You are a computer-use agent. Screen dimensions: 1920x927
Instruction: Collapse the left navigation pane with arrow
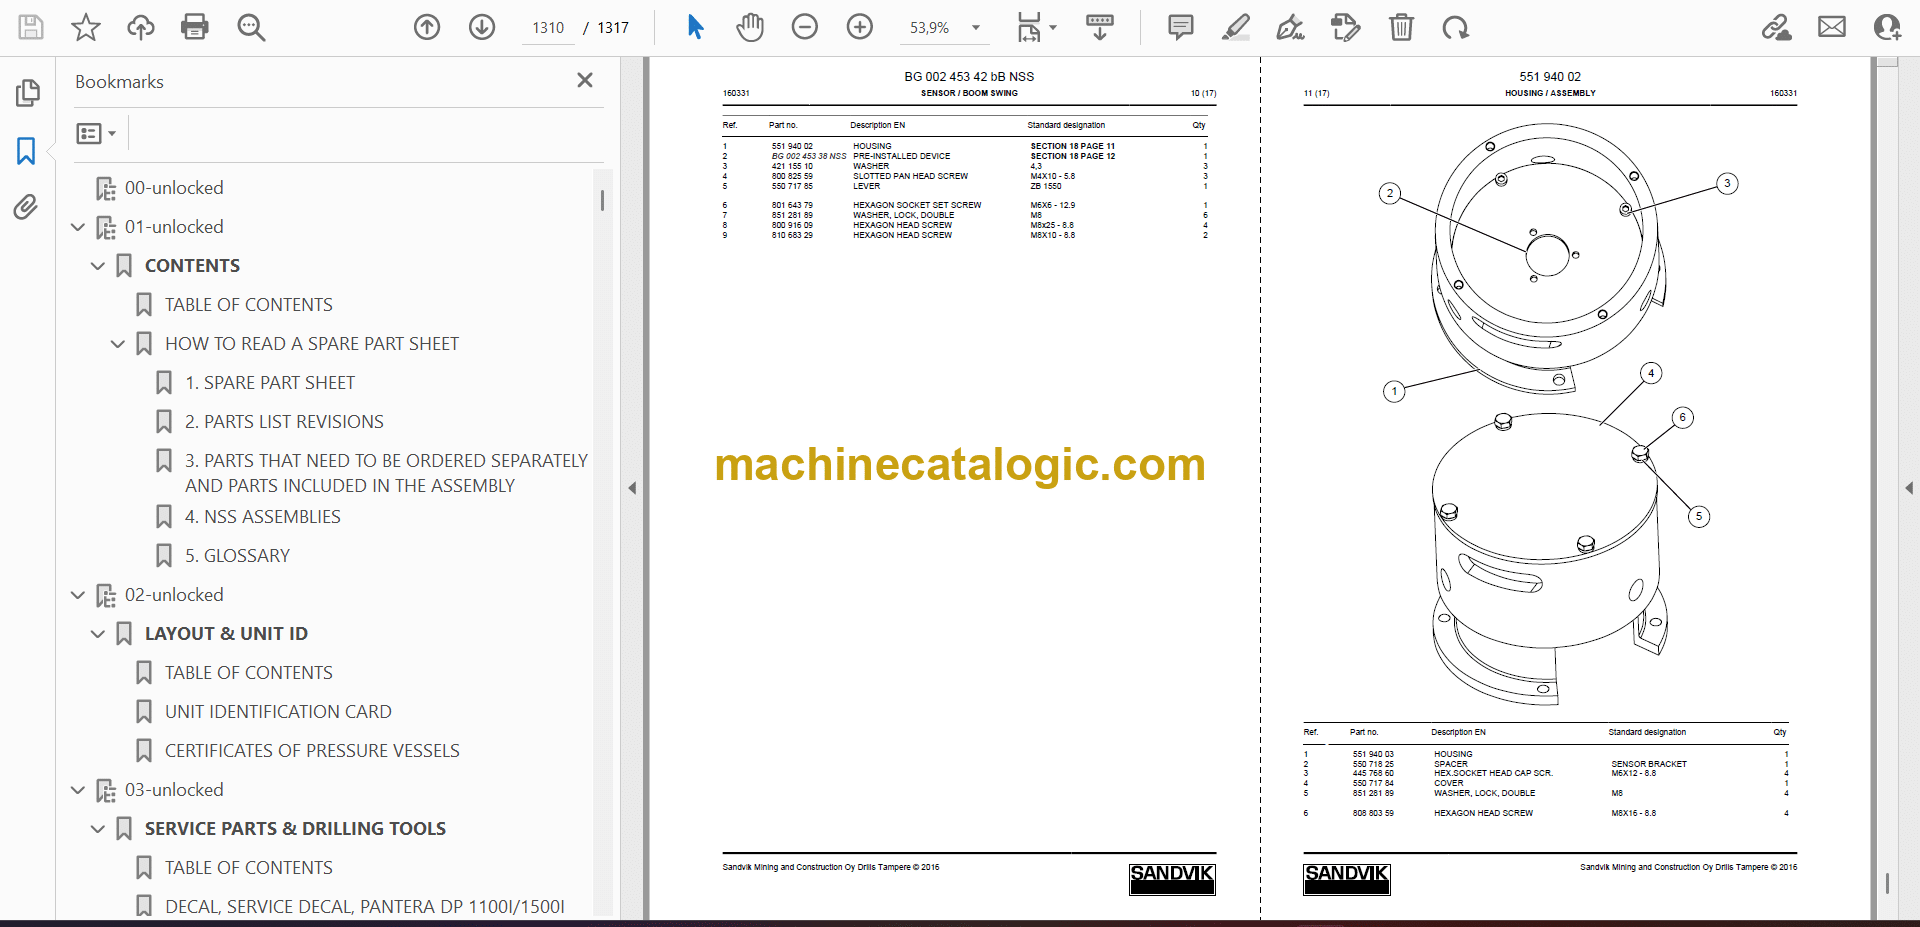pyautogui.click(x=632, y=488)
